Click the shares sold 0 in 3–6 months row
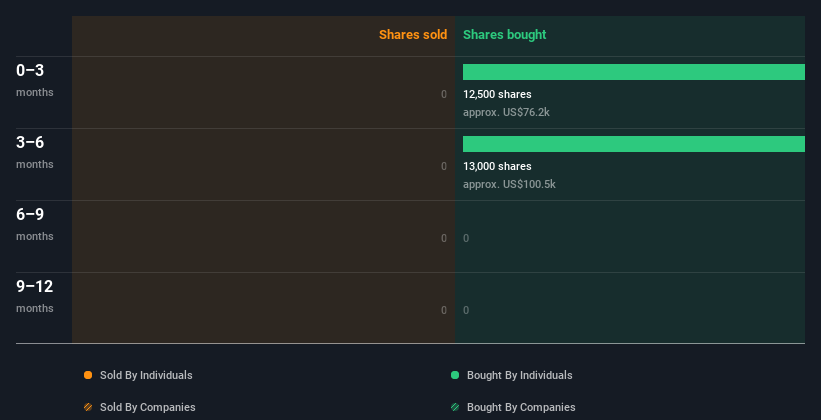This screenshot has height=420, width=821. coord(444,166)
